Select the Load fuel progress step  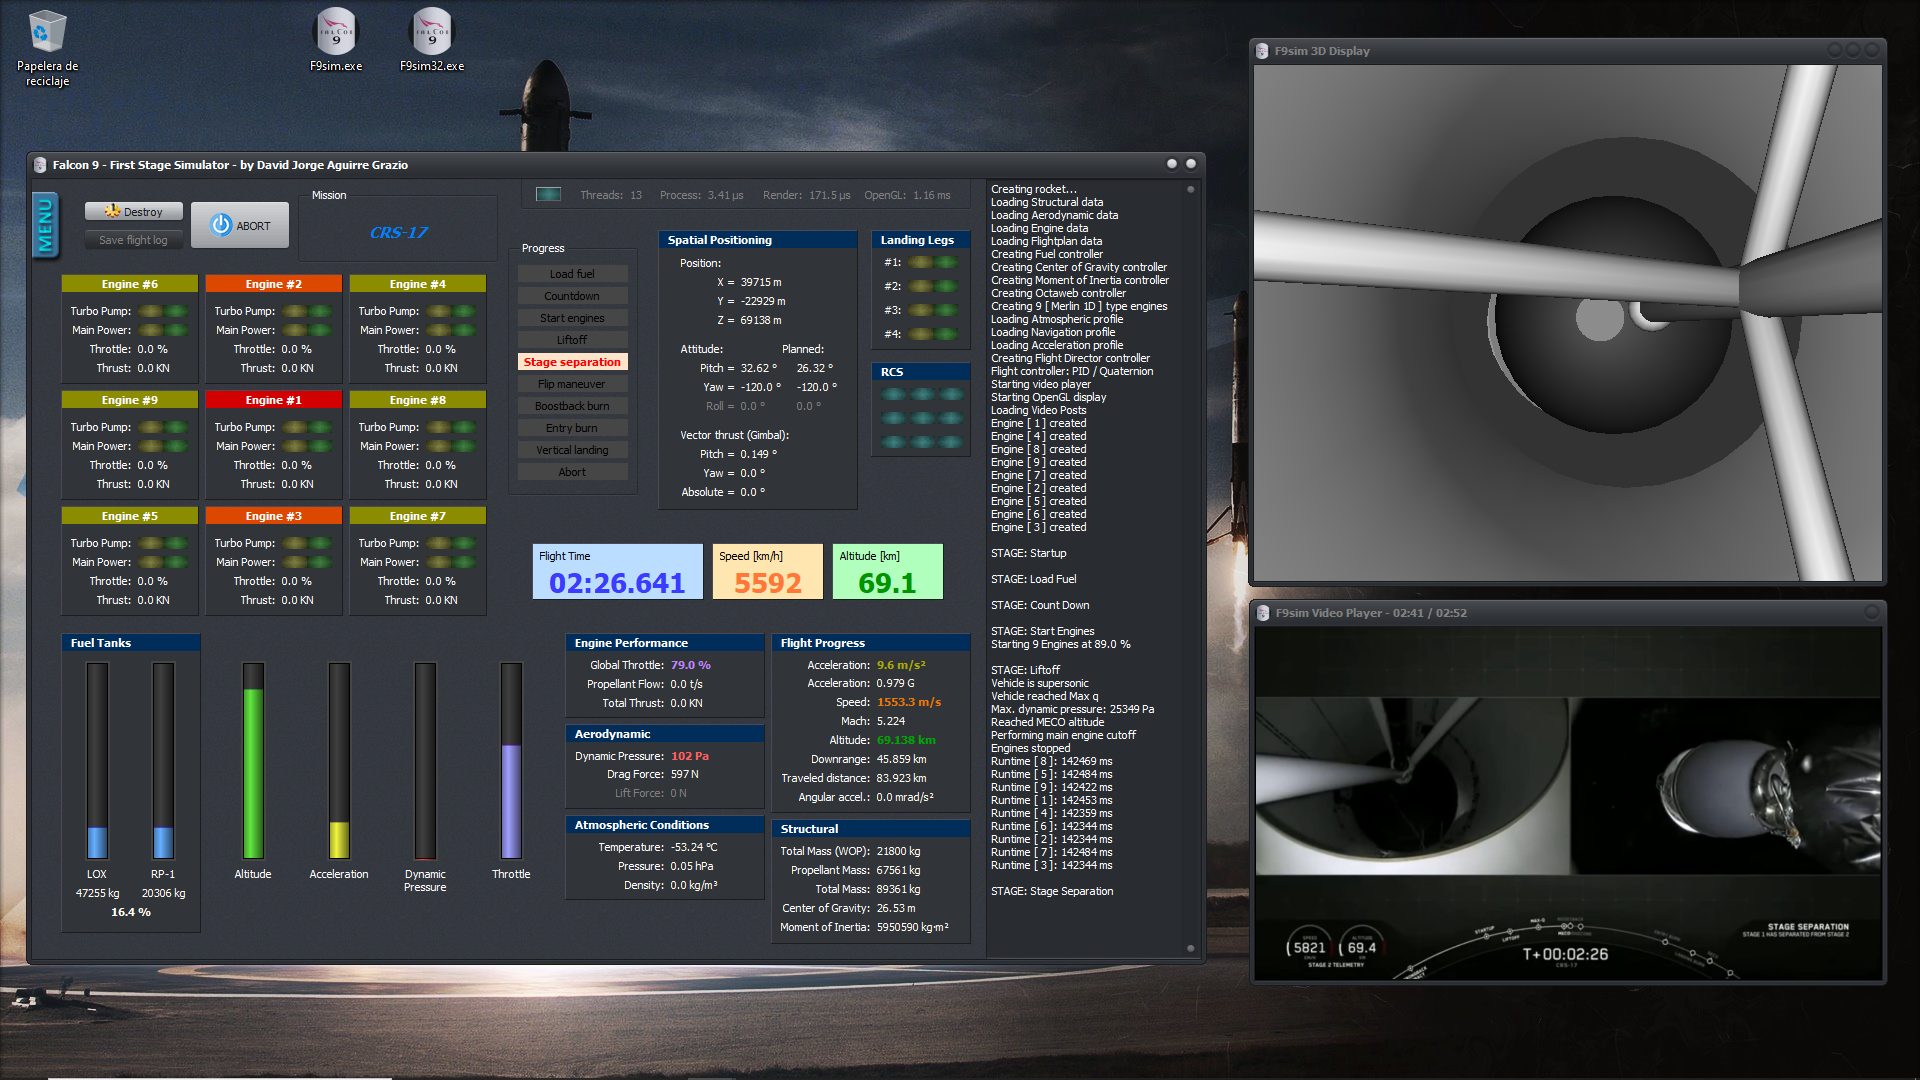572,274
